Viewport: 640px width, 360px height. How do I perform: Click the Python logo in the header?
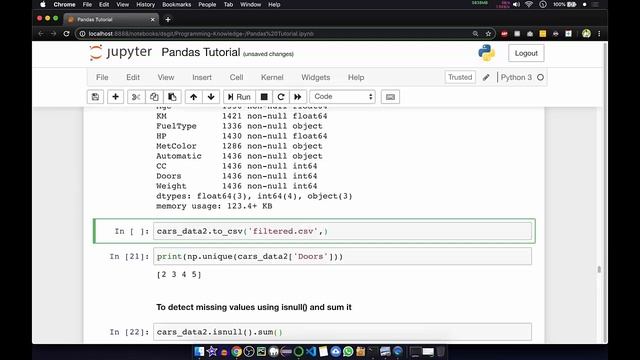(x=487, y=53)
